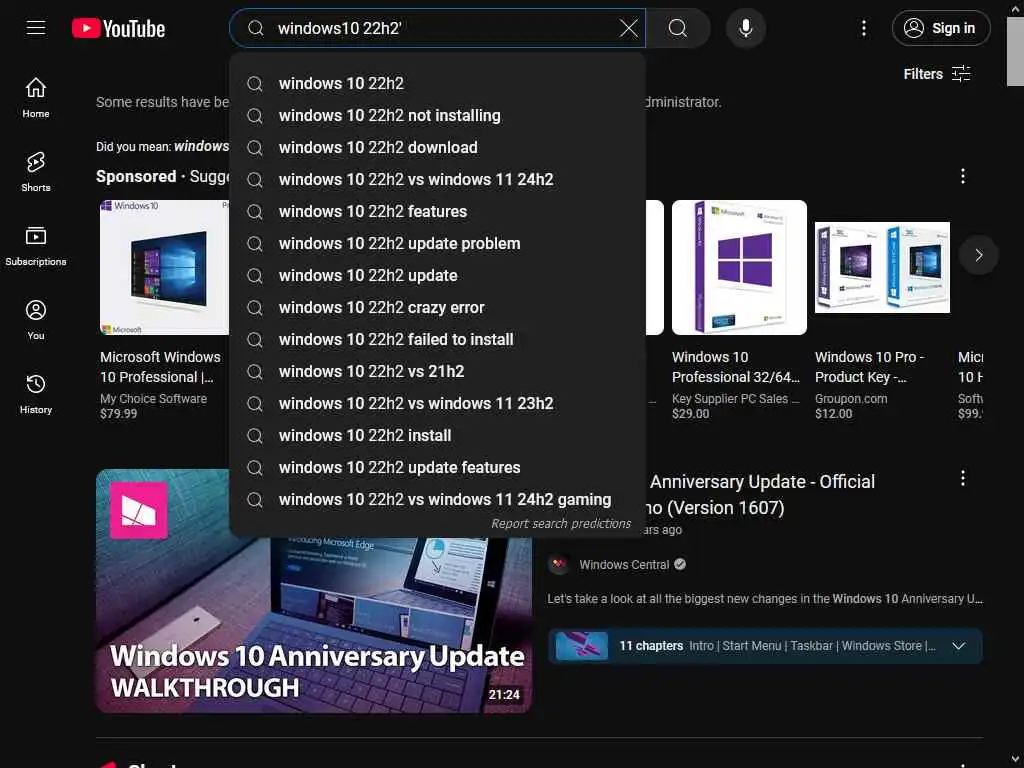This screenshot has width=1024, height=768.
Task: Click the "Microsoft Windows 10 Professional" product title
Action: [160, 367]
